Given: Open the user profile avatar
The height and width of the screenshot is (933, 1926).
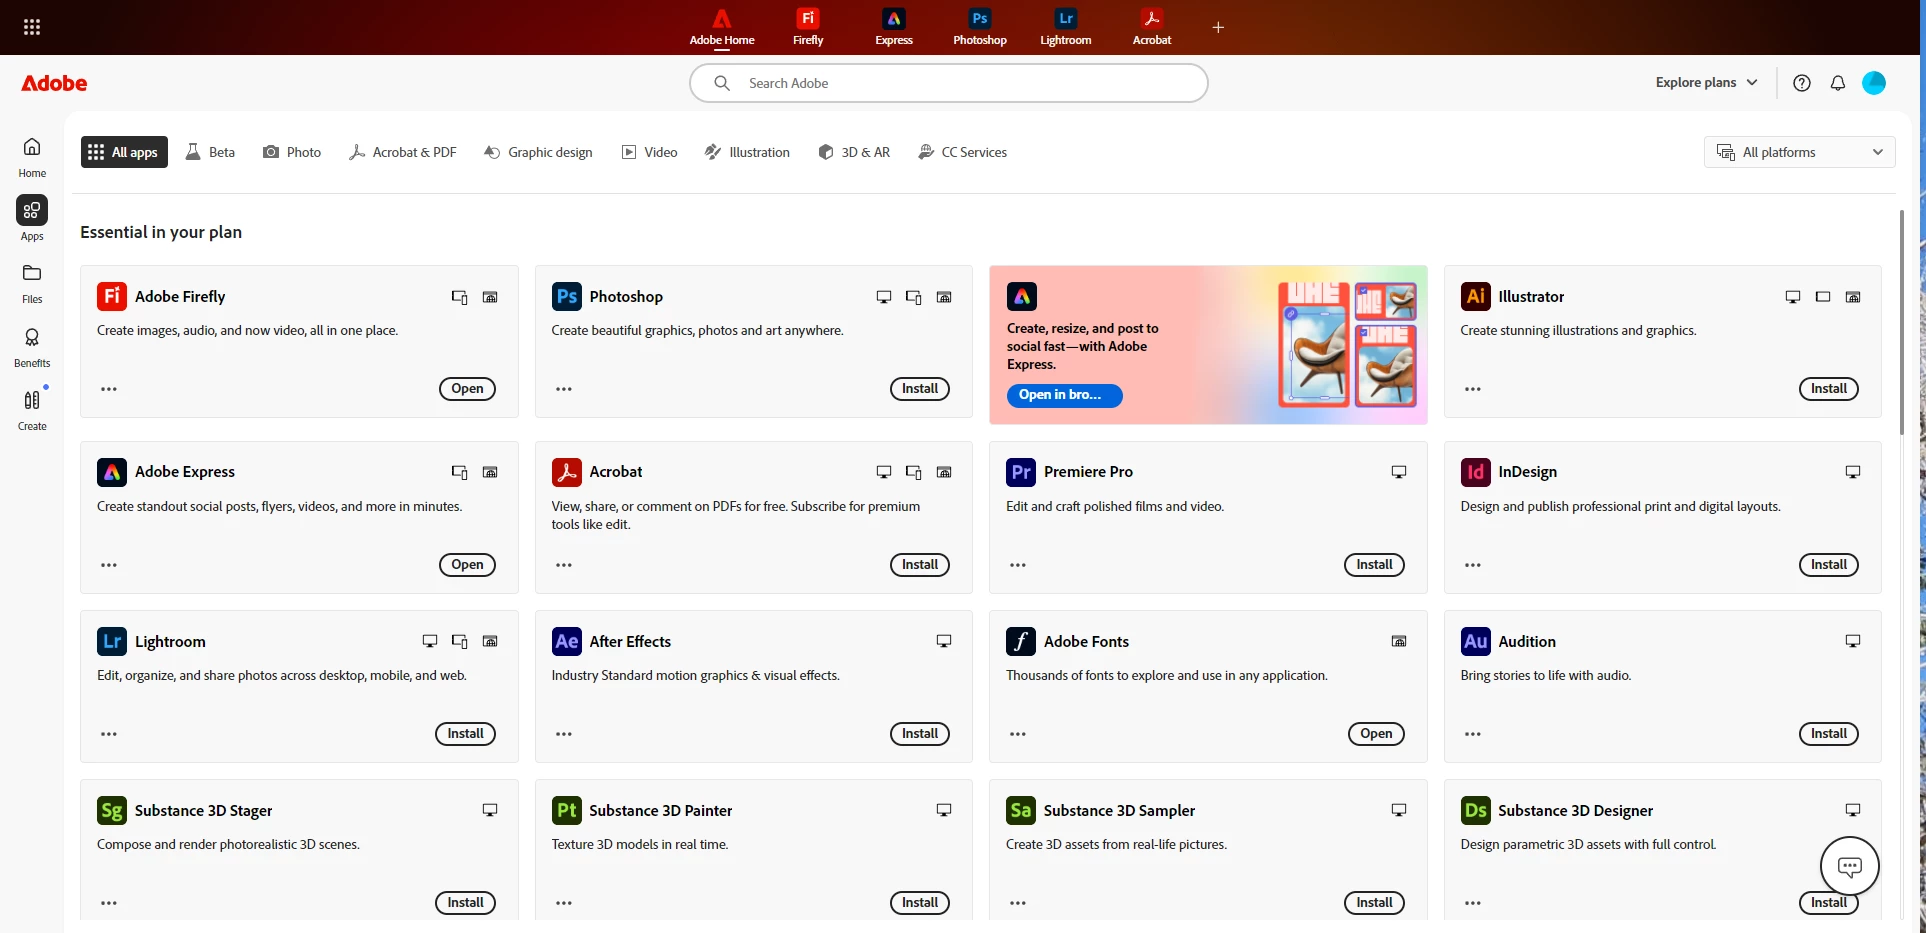Looking at the screenshot, I should 1874,83.
